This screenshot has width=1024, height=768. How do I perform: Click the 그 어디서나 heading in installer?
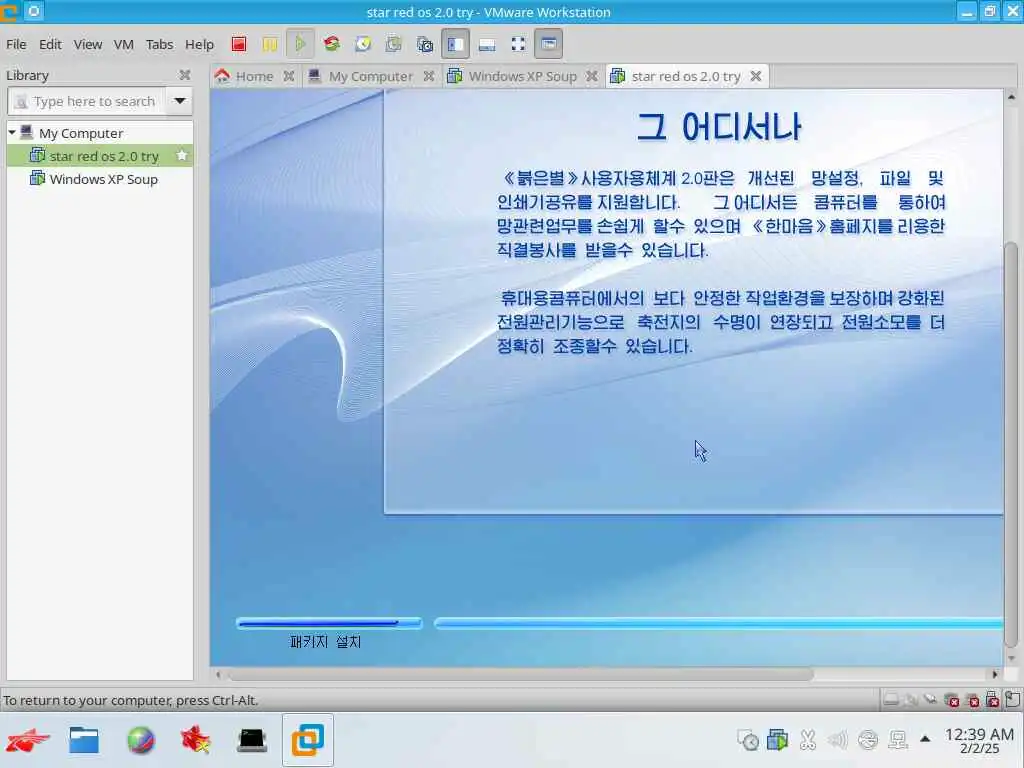pos(719,127)
